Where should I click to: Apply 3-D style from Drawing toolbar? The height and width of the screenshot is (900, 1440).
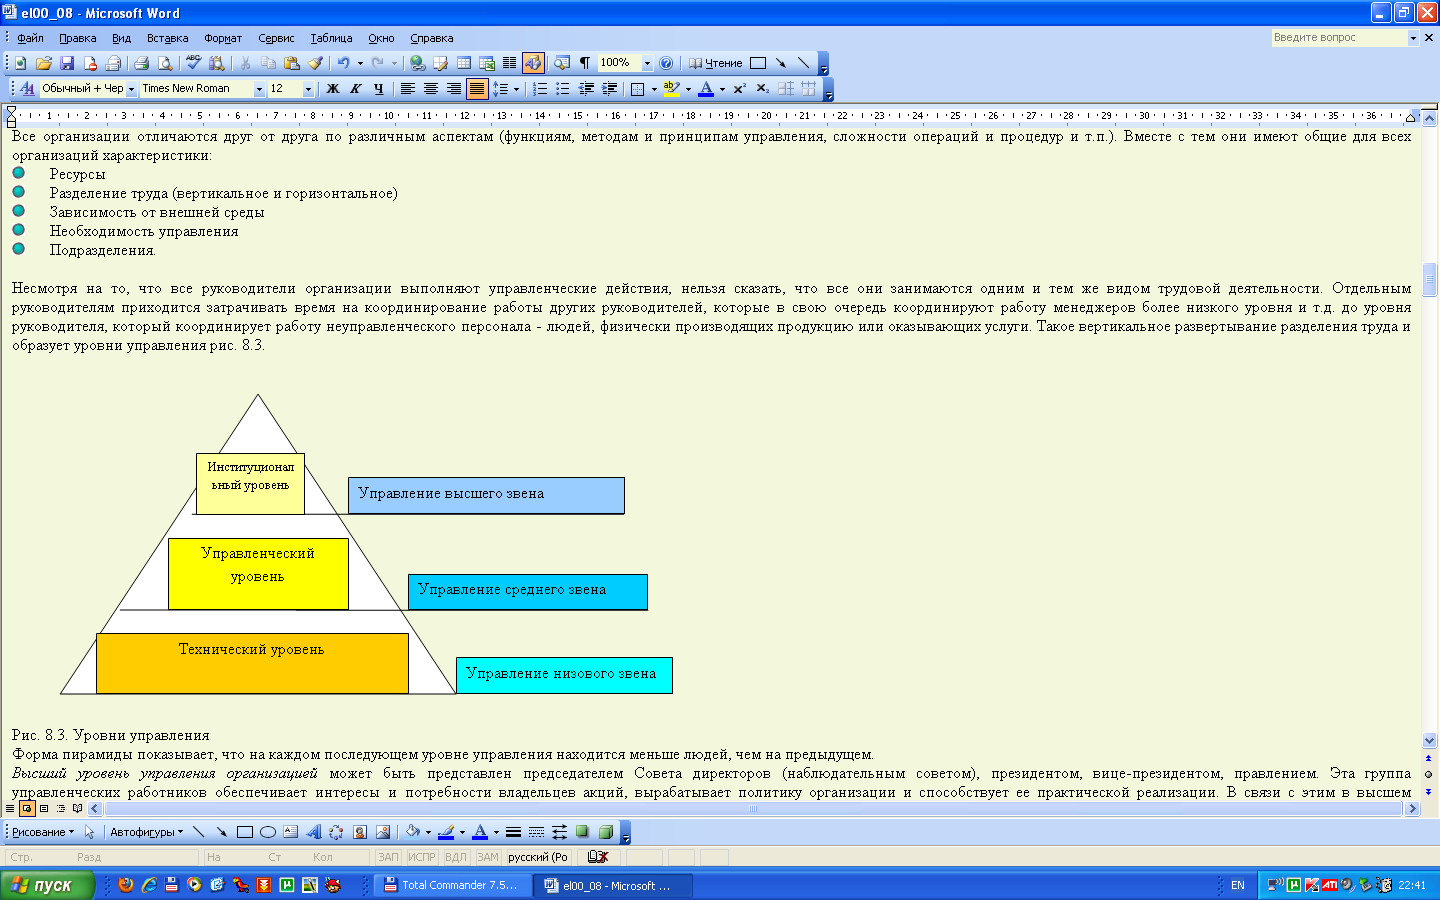coord(605,832)
